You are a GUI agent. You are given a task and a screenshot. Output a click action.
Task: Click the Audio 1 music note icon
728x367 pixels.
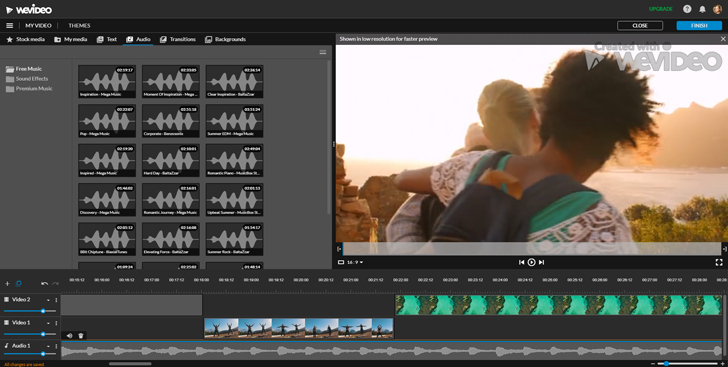[6, 346]
